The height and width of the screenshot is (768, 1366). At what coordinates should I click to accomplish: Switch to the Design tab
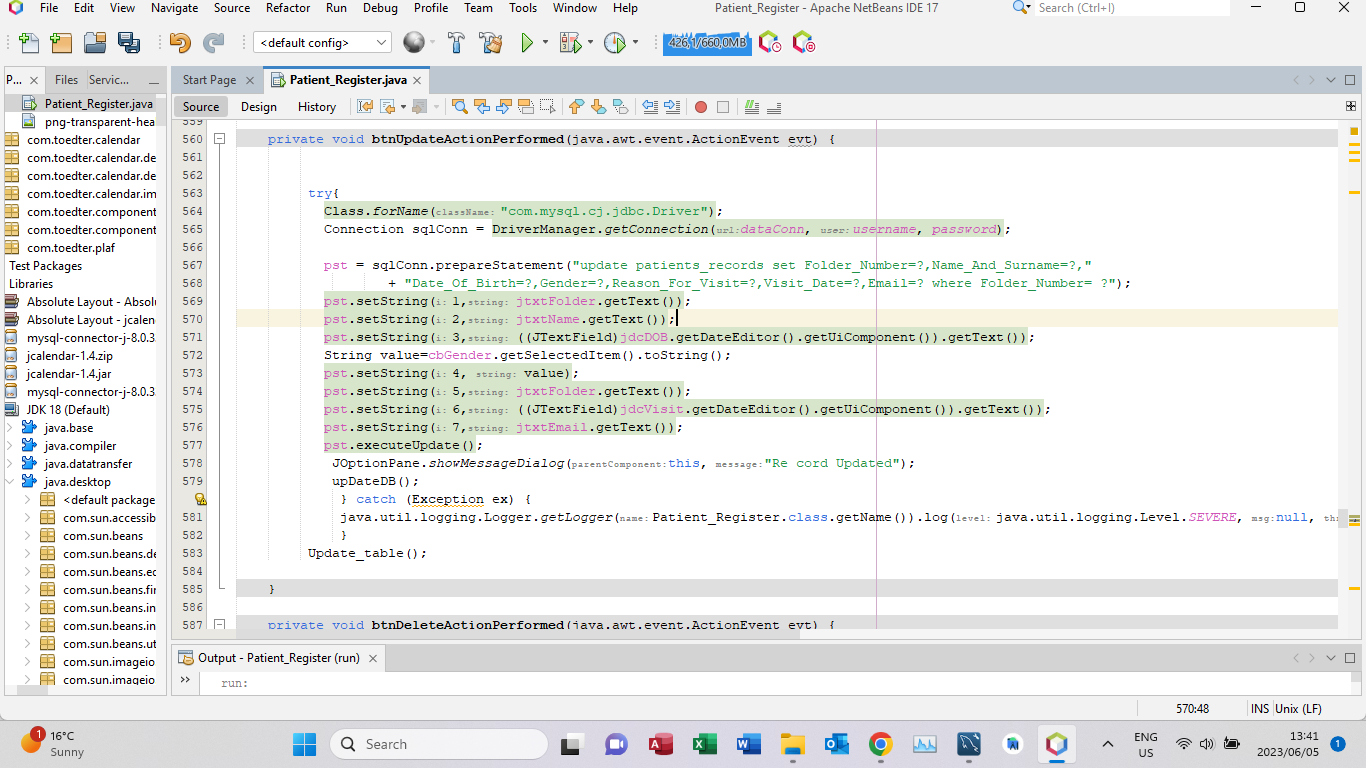(258, 106)
